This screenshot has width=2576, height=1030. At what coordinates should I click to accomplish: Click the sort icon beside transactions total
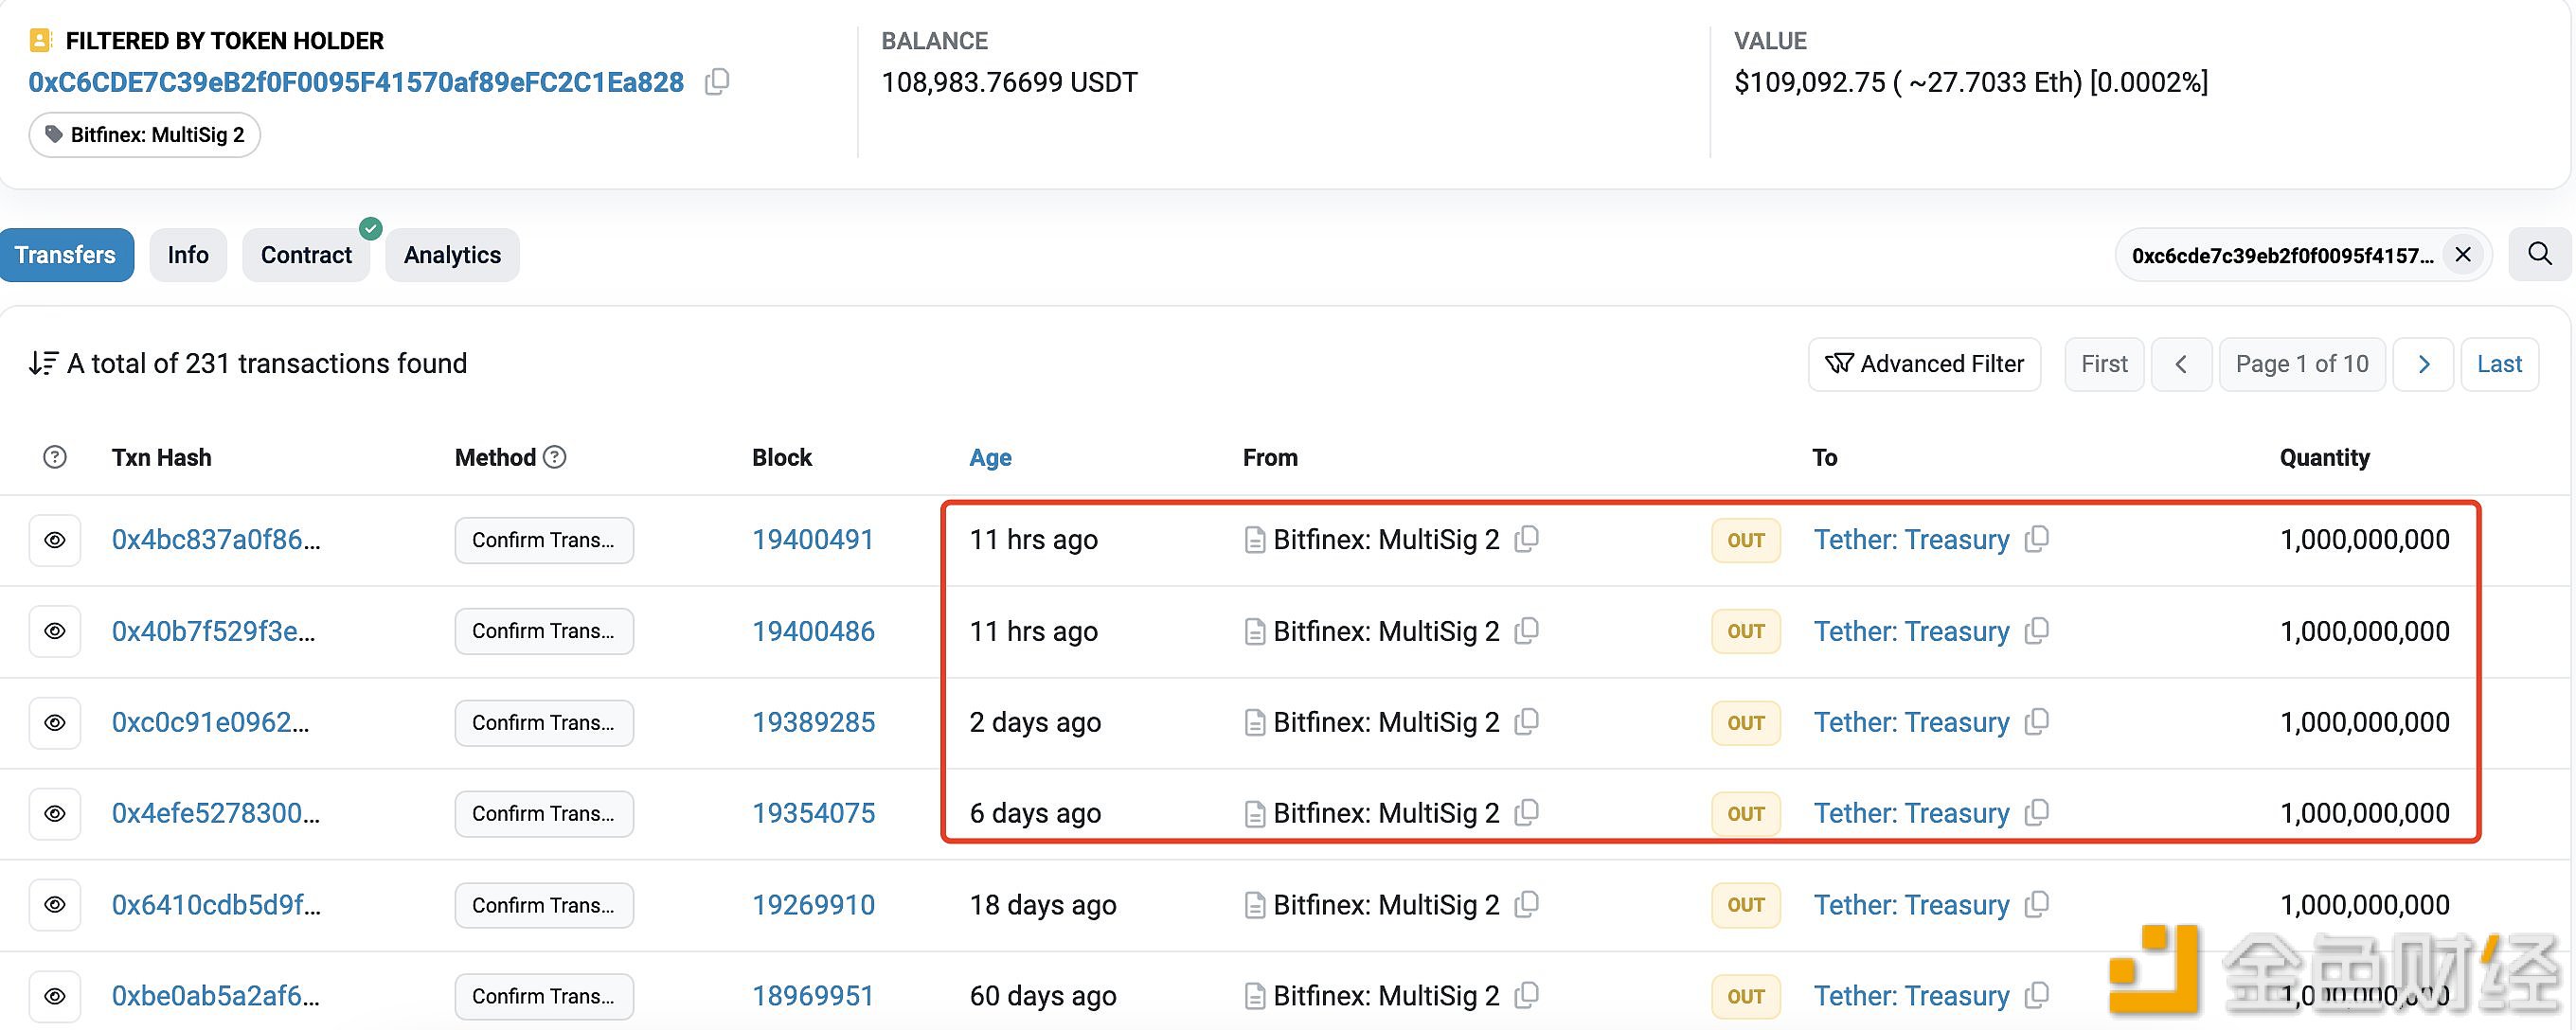tap(43, 363)
